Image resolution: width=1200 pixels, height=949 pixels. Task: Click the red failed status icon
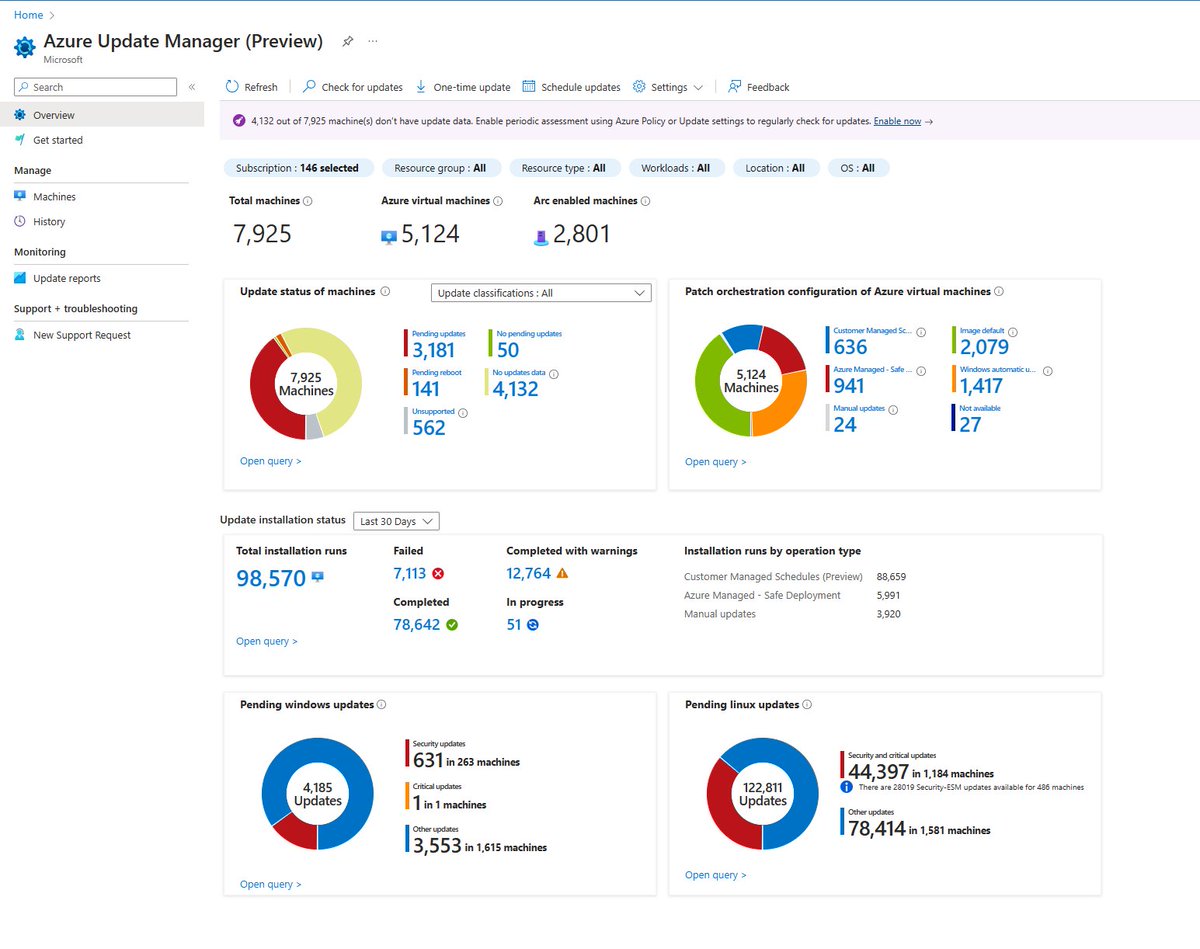[438, 573]
